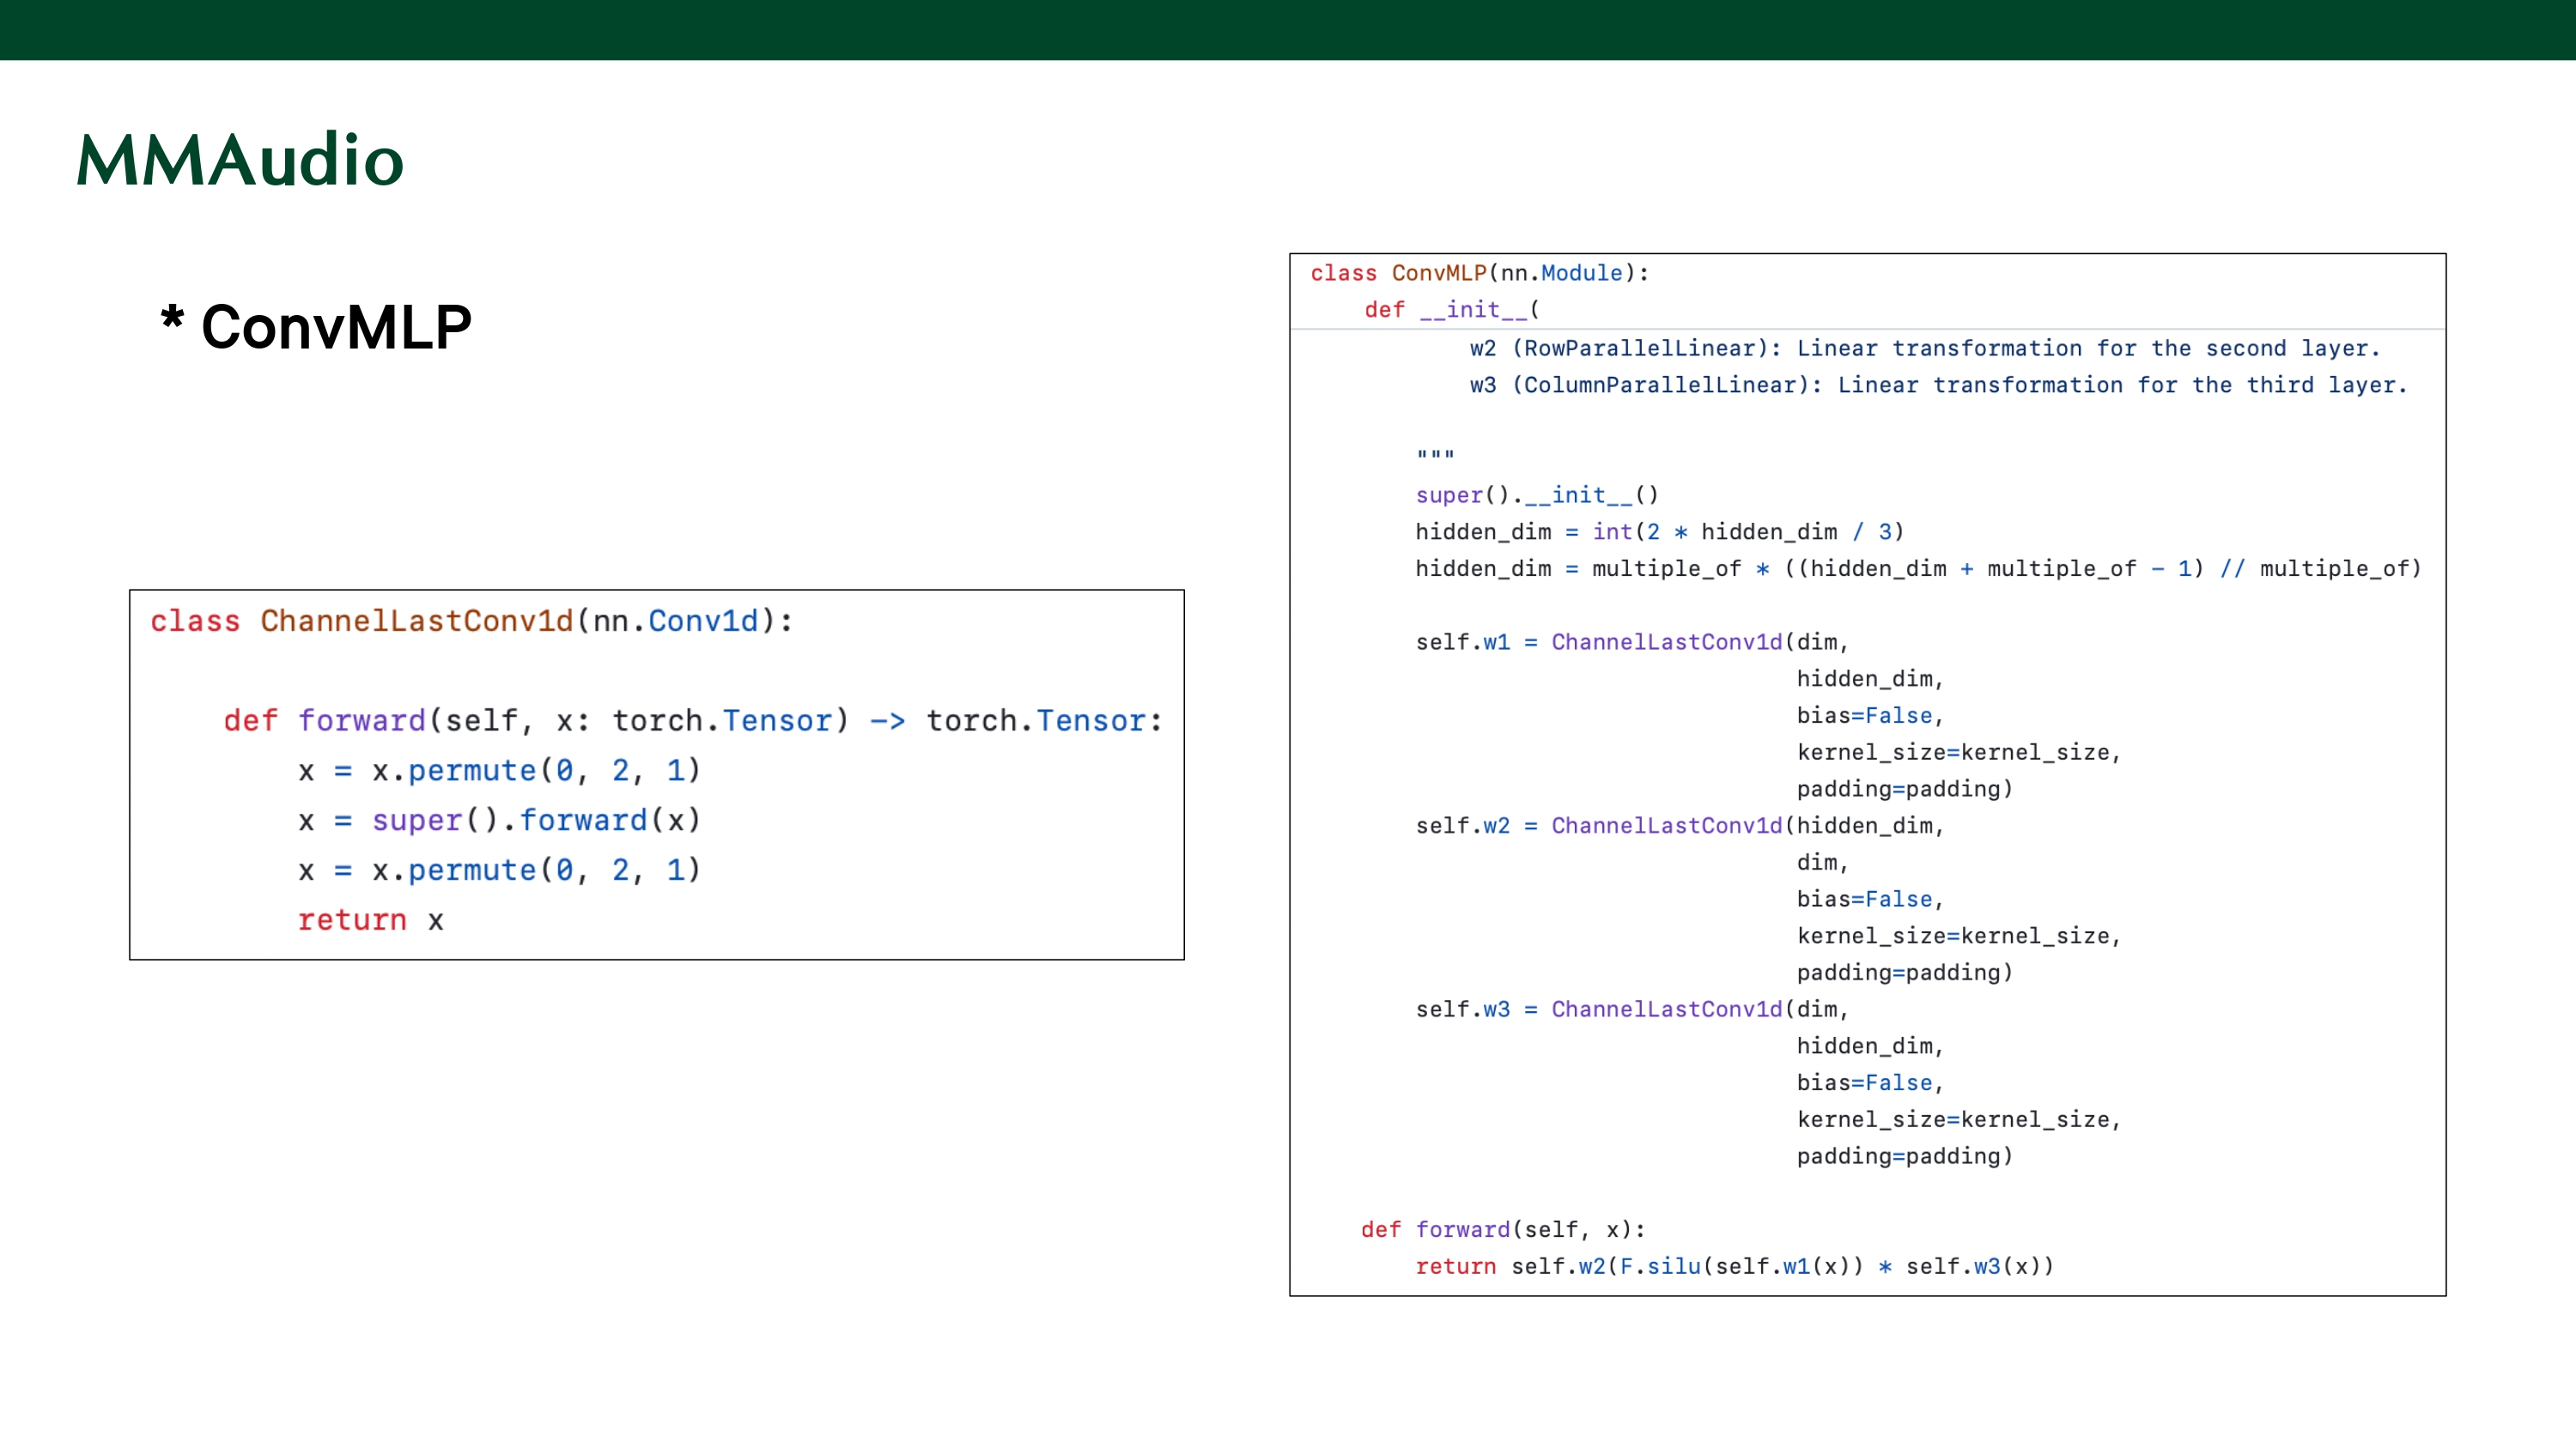Image resolution: width=2576 pixels, height=1449 pixels.
Task: Click class ConvMLP(nn.Module) line
Action: tap(1479, 273)
